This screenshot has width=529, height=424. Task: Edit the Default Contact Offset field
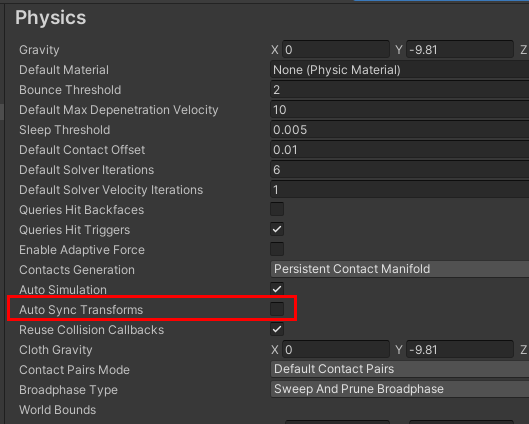(400, 150)
